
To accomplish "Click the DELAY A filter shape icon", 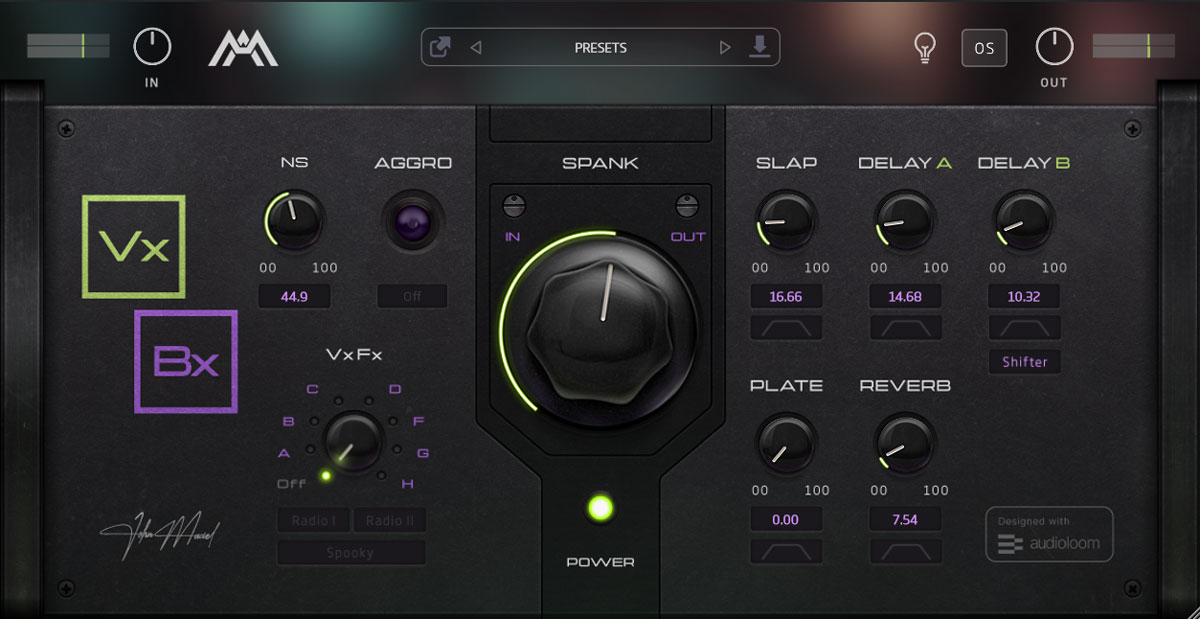I will click(x=906, y=328).
